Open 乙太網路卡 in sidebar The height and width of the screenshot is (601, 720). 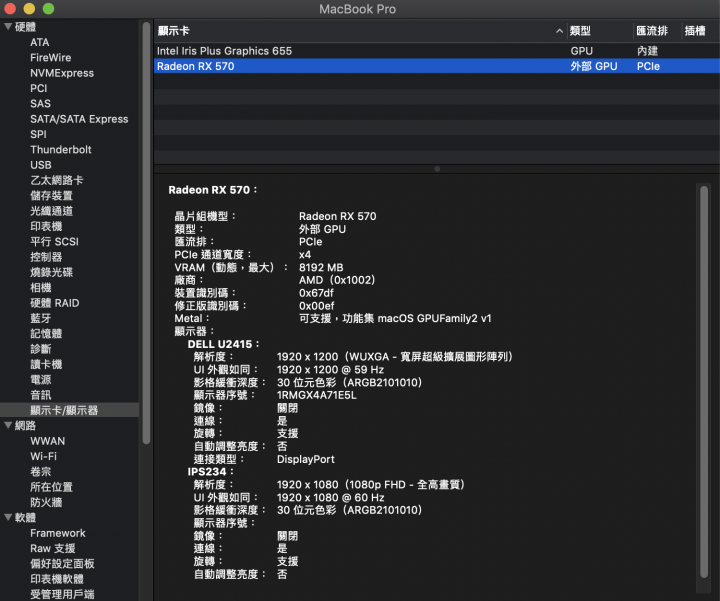tap(57, 180)
